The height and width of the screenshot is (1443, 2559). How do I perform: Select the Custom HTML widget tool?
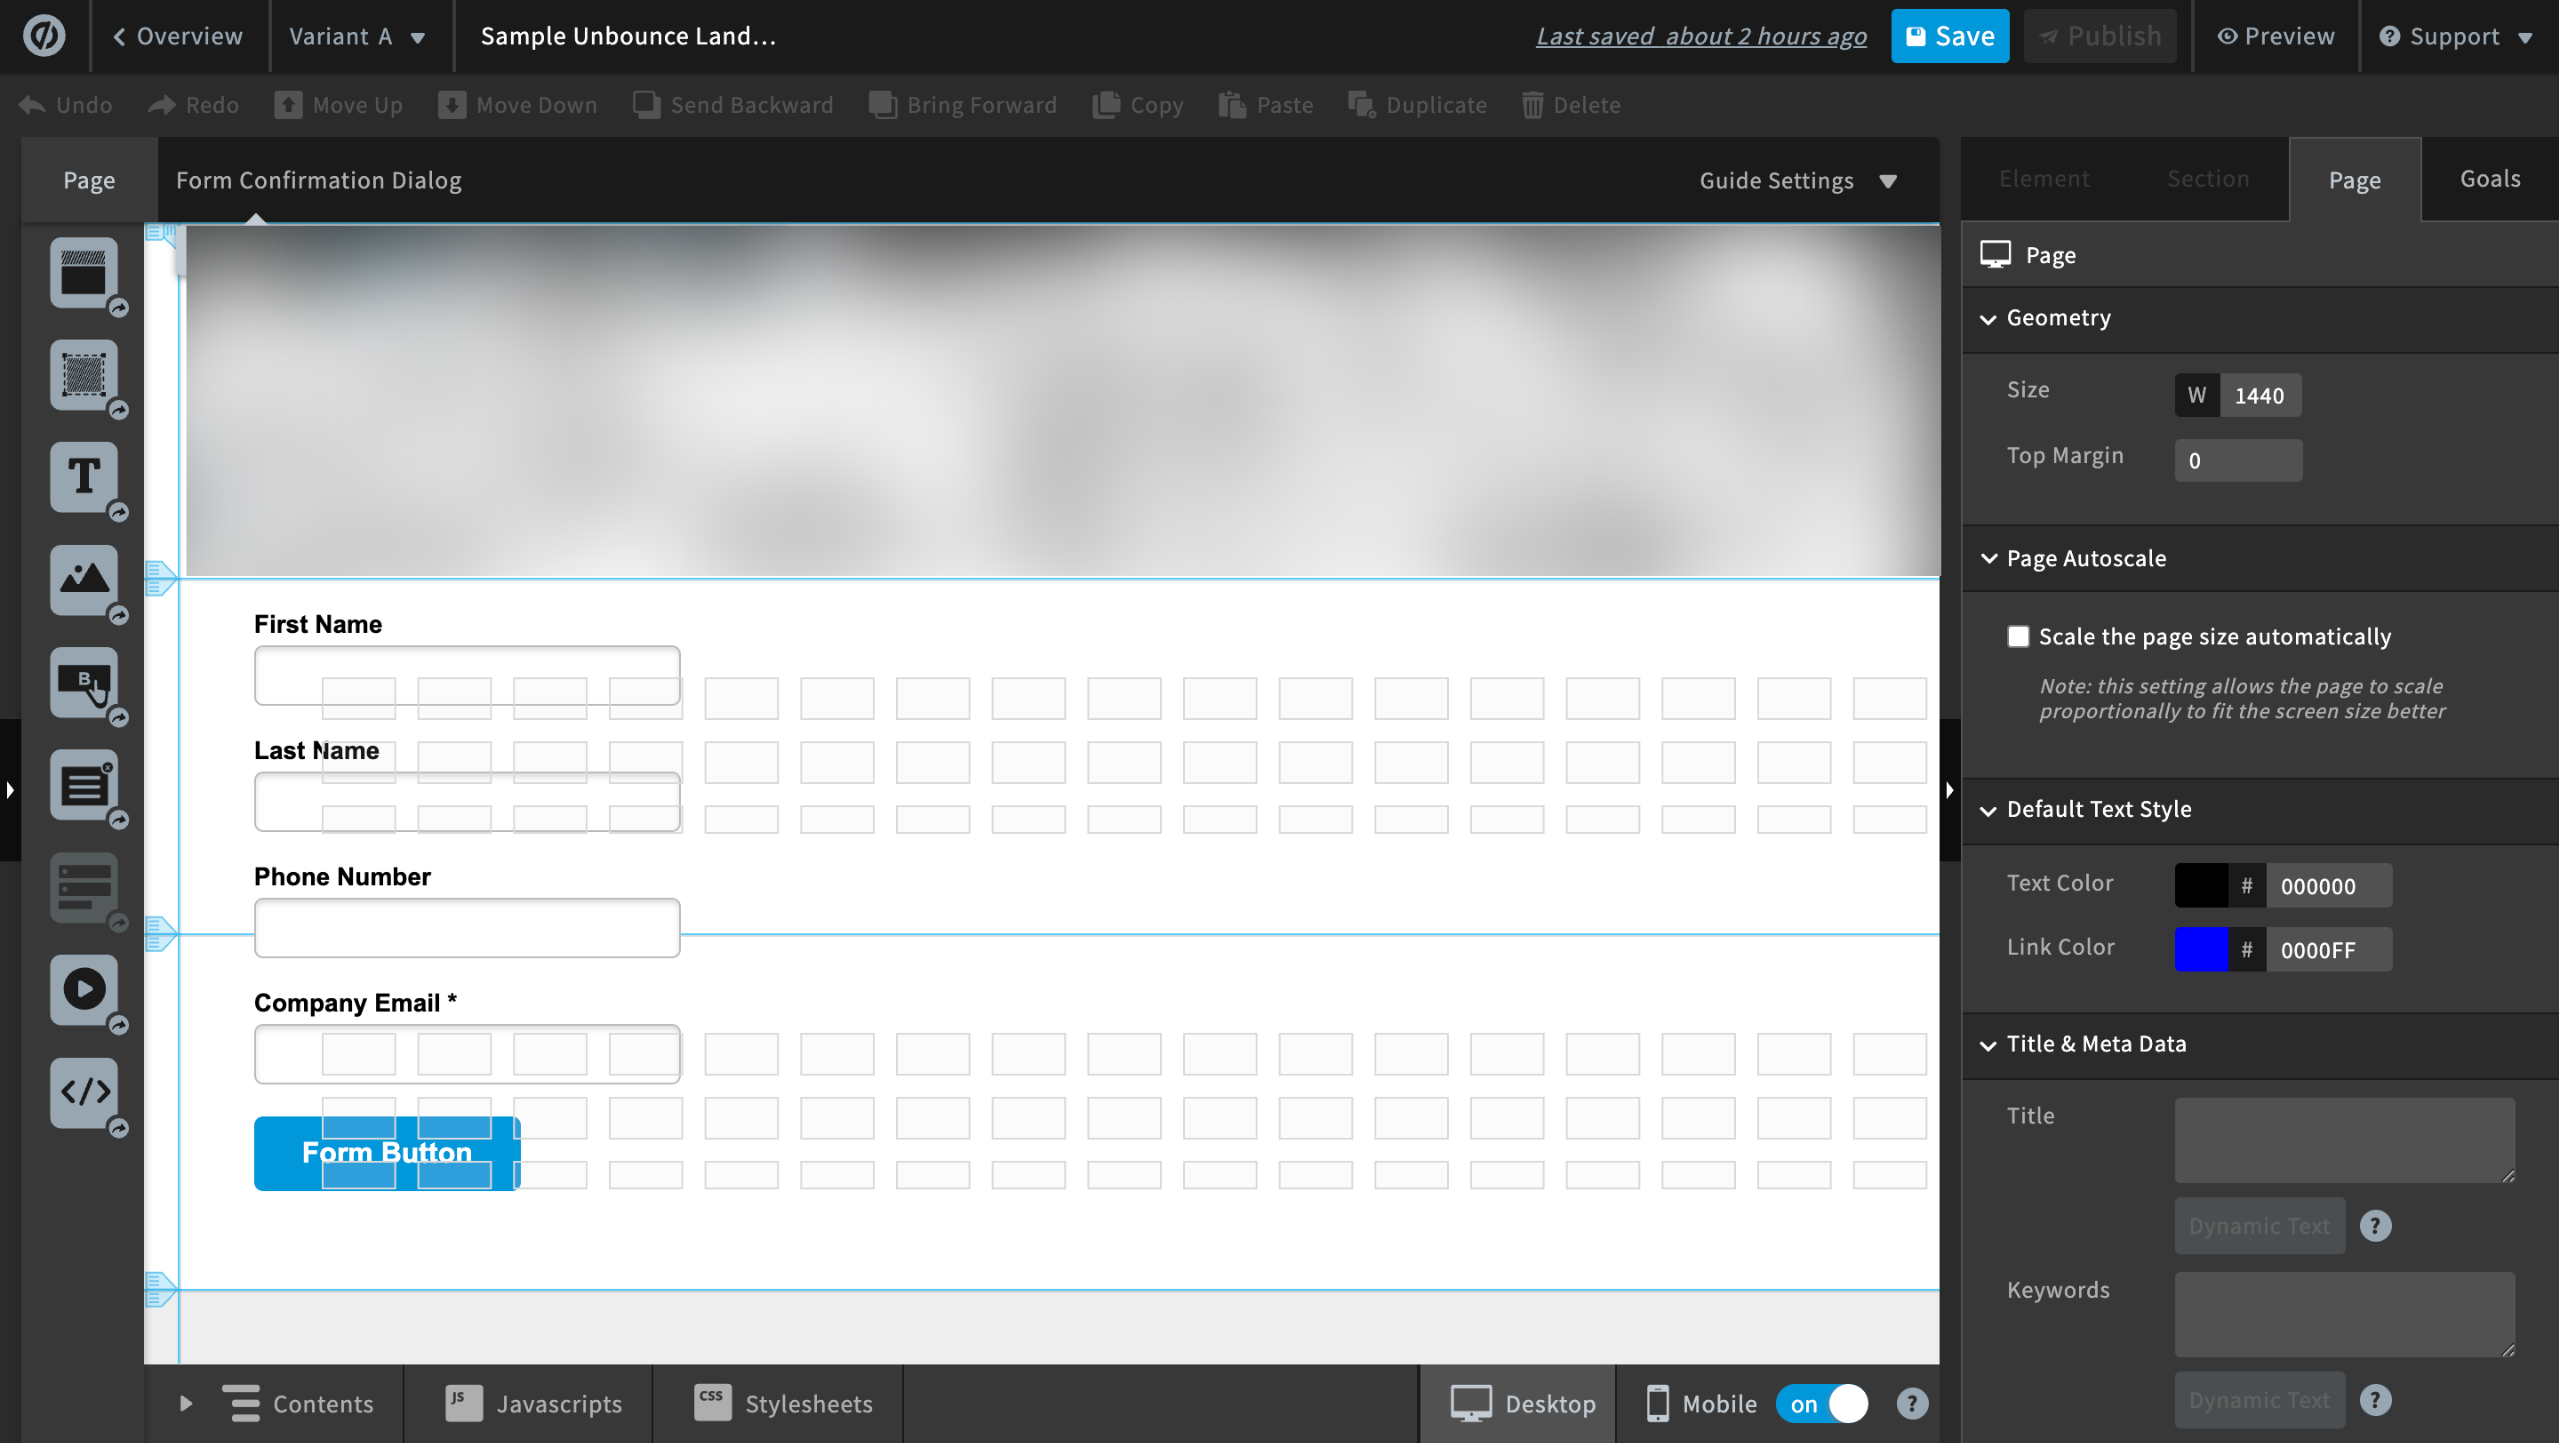click(84, 1092)
